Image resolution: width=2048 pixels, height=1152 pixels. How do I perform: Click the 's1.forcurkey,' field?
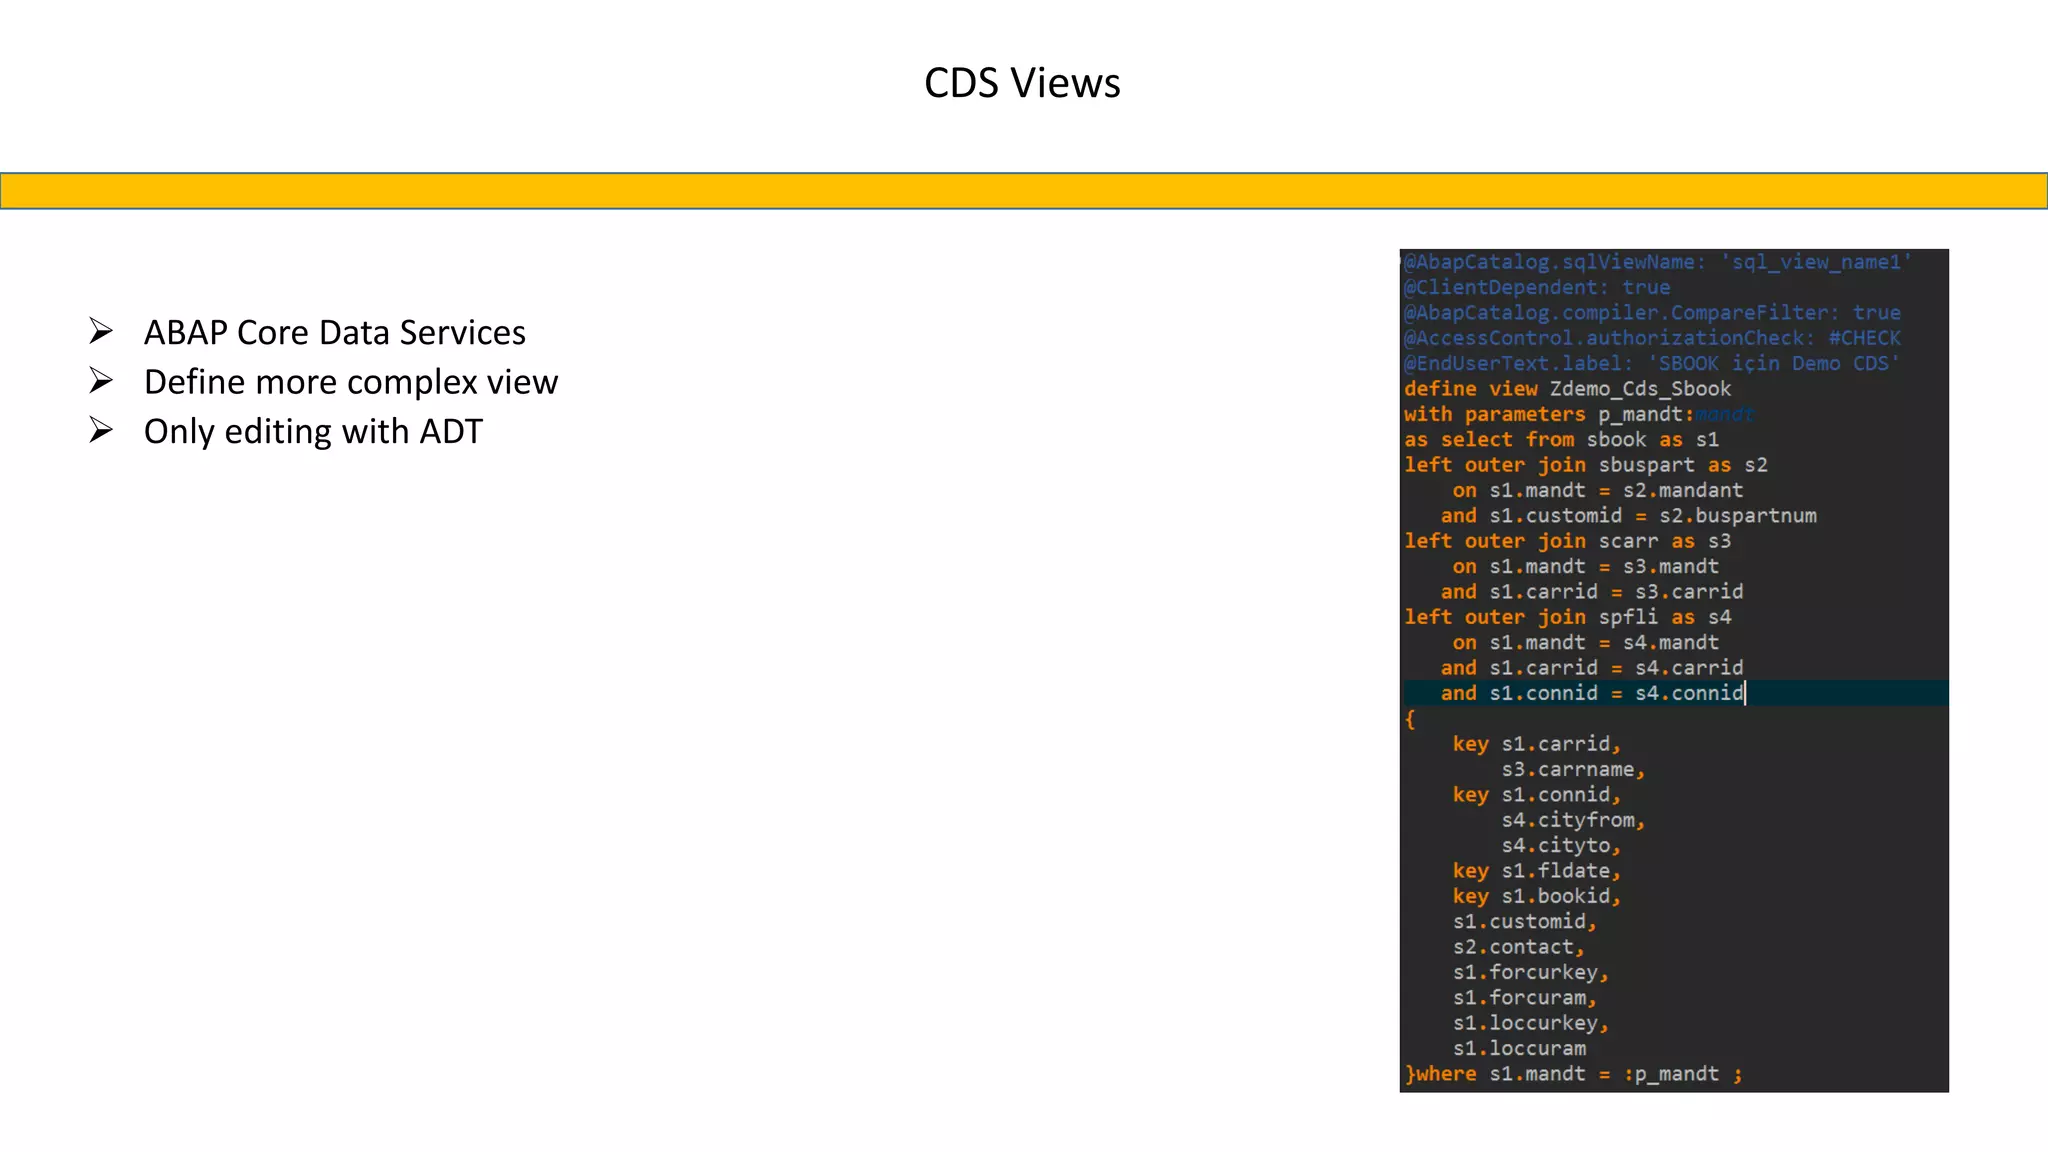pos(1531,973)
